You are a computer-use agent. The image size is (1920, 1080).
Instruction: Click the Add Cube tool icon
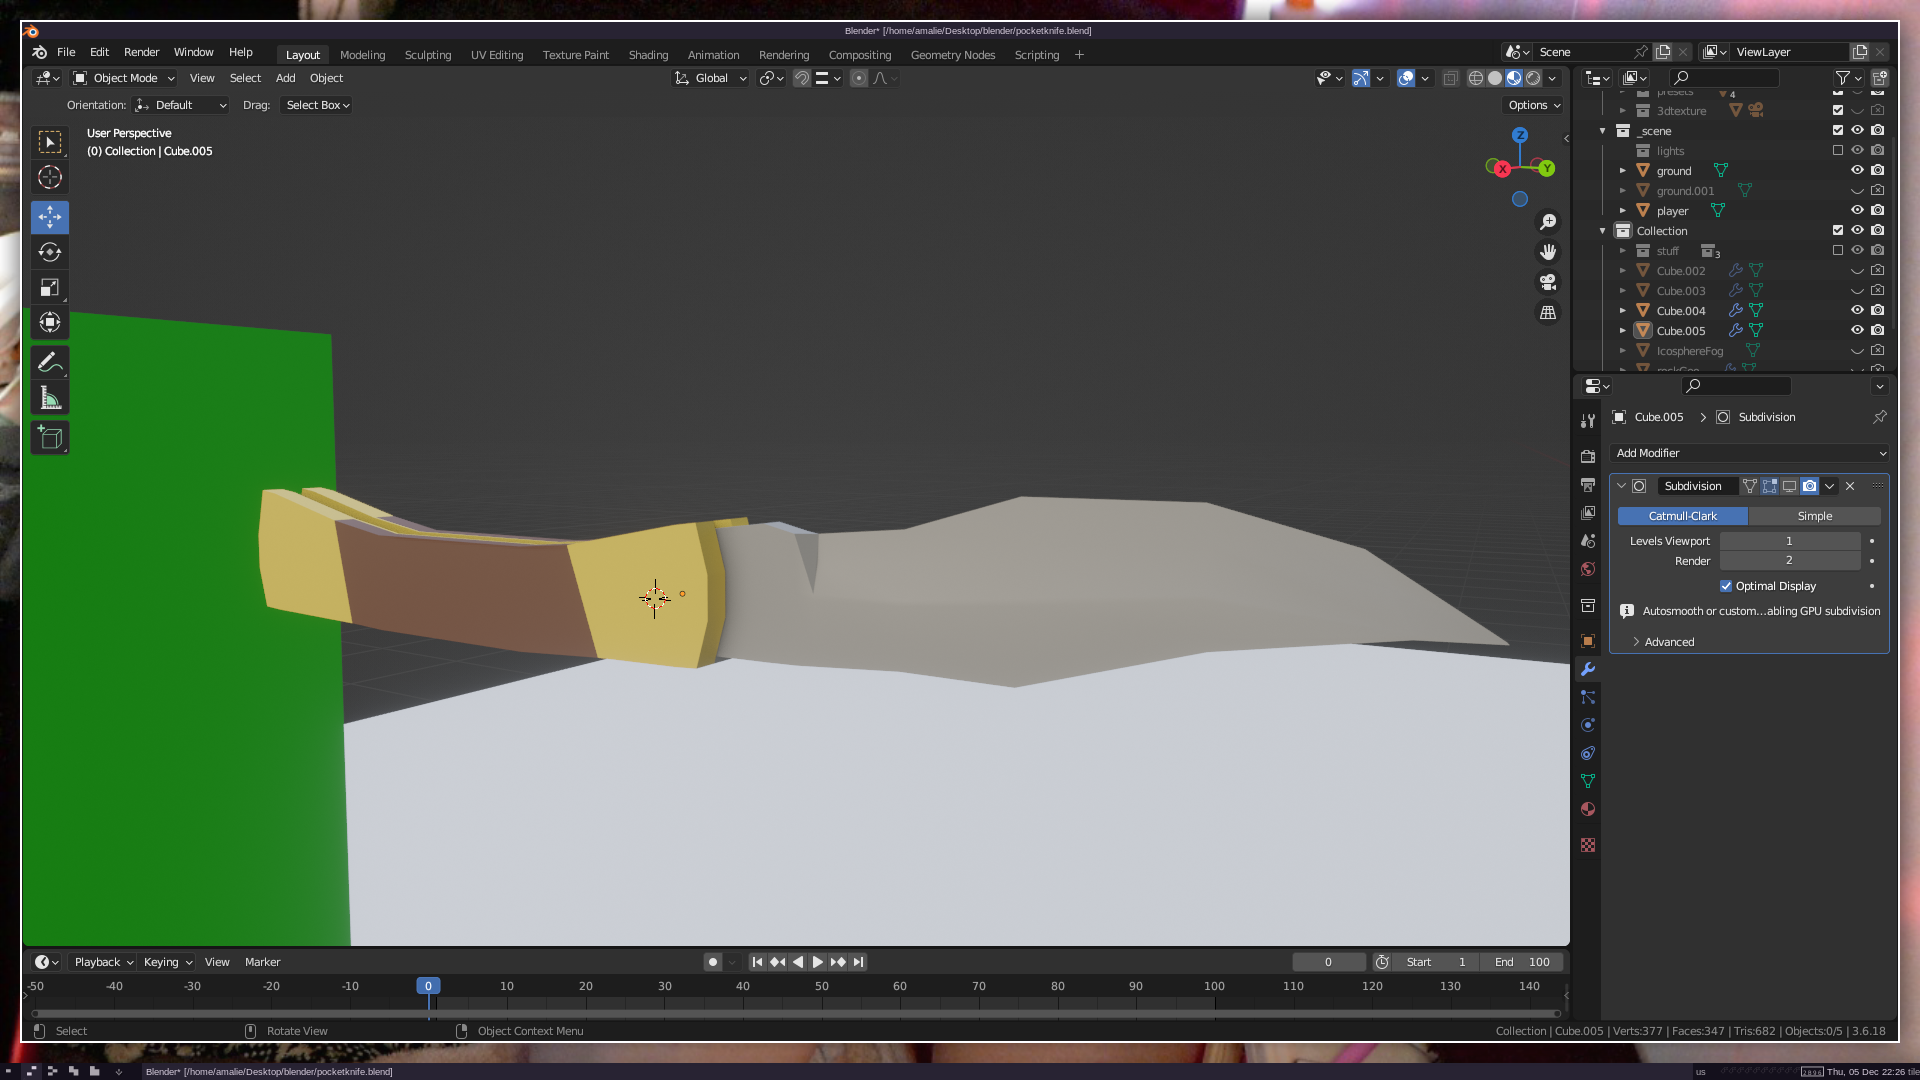pos(50,437)
